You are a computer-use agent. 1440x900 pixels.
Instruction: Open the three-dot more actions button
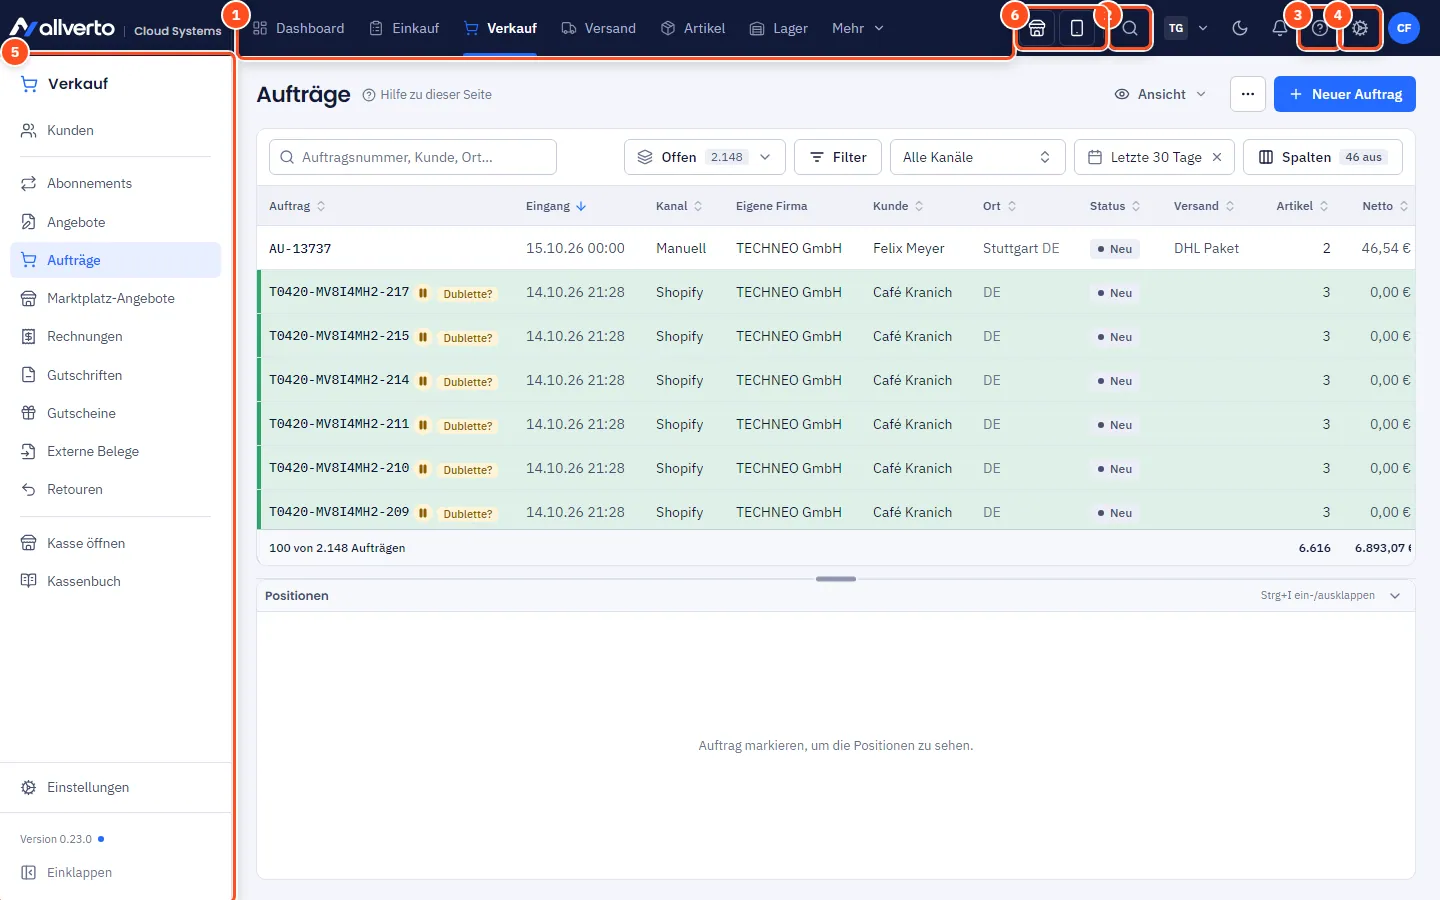[x=1248, y=94]
